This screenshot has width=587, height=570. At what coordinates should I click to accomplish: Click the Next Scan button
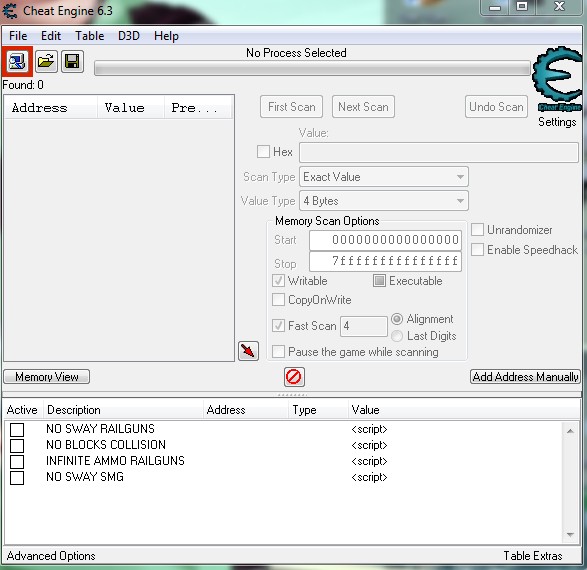(x=363, y=107)
